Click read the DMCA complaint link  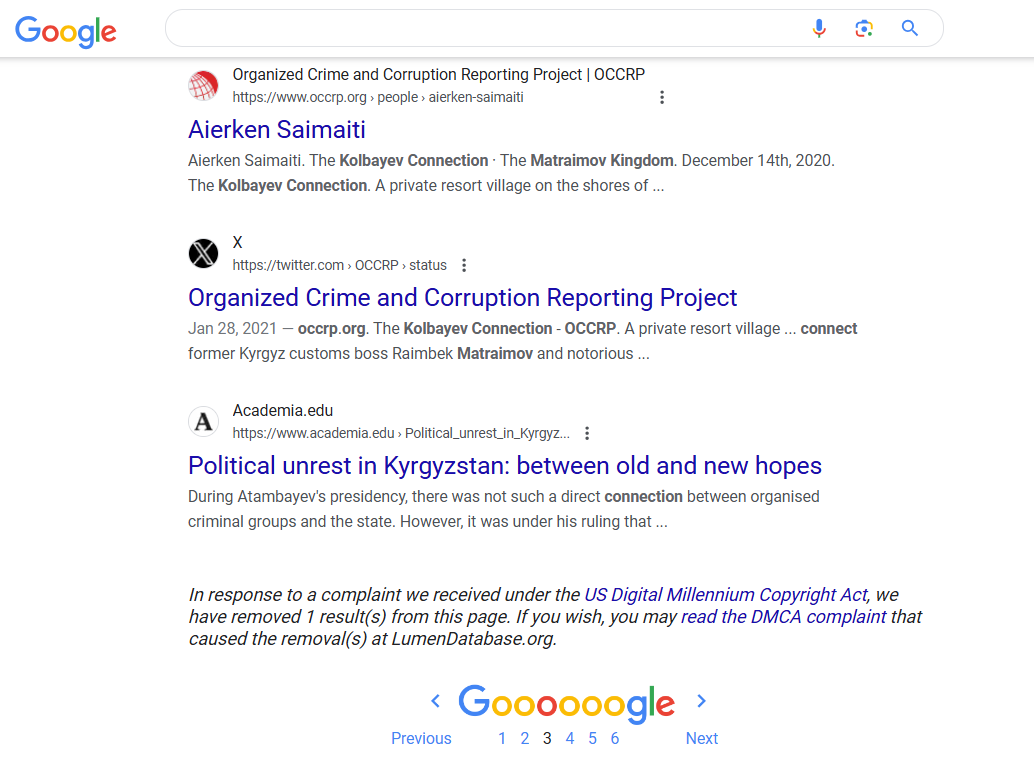pyautogui.click(x=783, y=617)
